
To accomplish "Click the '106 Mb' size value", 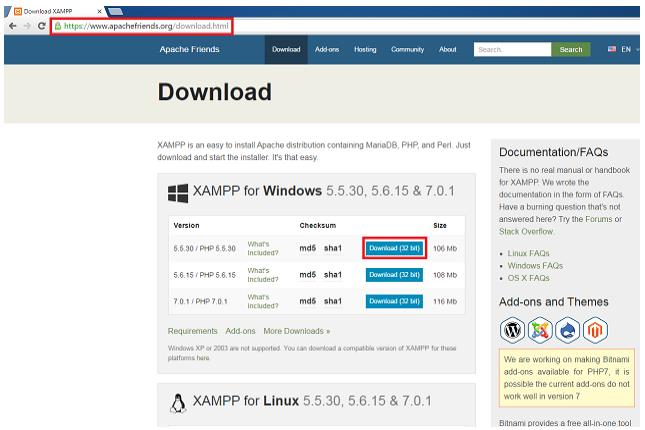I will tap(445, 249).
